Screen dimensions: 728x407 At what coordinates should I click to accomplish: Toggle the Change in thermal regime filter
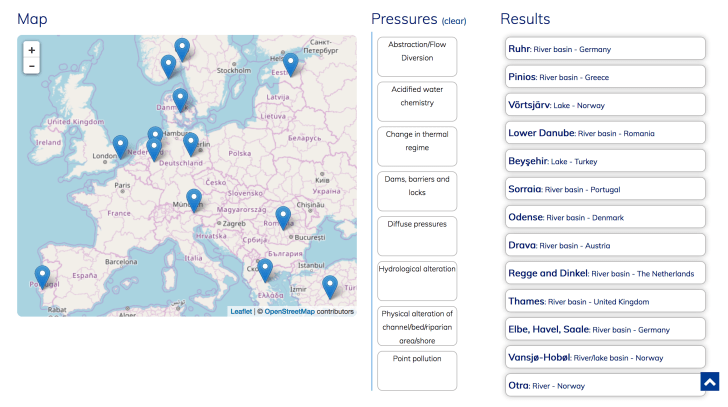coord(417,146)
